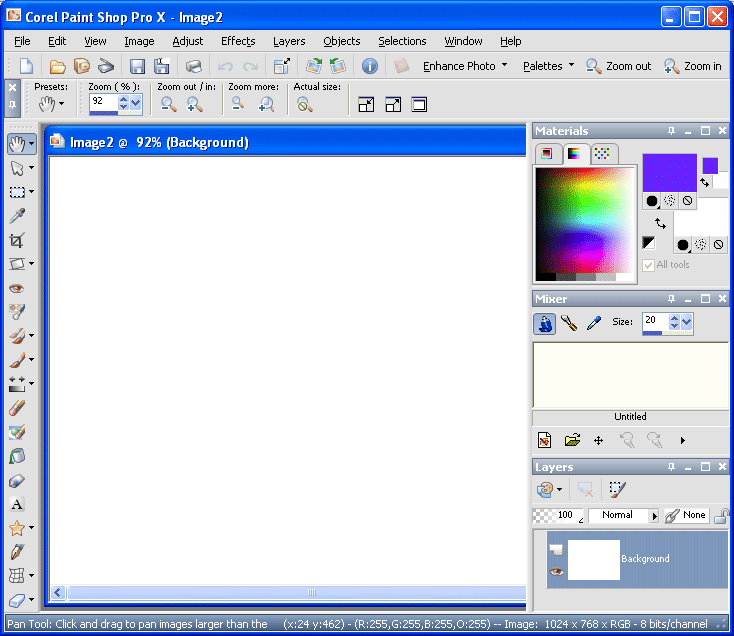Open the Mixer Size dropdown arrow
This screenshot has width=734, height=636.
pos(687,322)
